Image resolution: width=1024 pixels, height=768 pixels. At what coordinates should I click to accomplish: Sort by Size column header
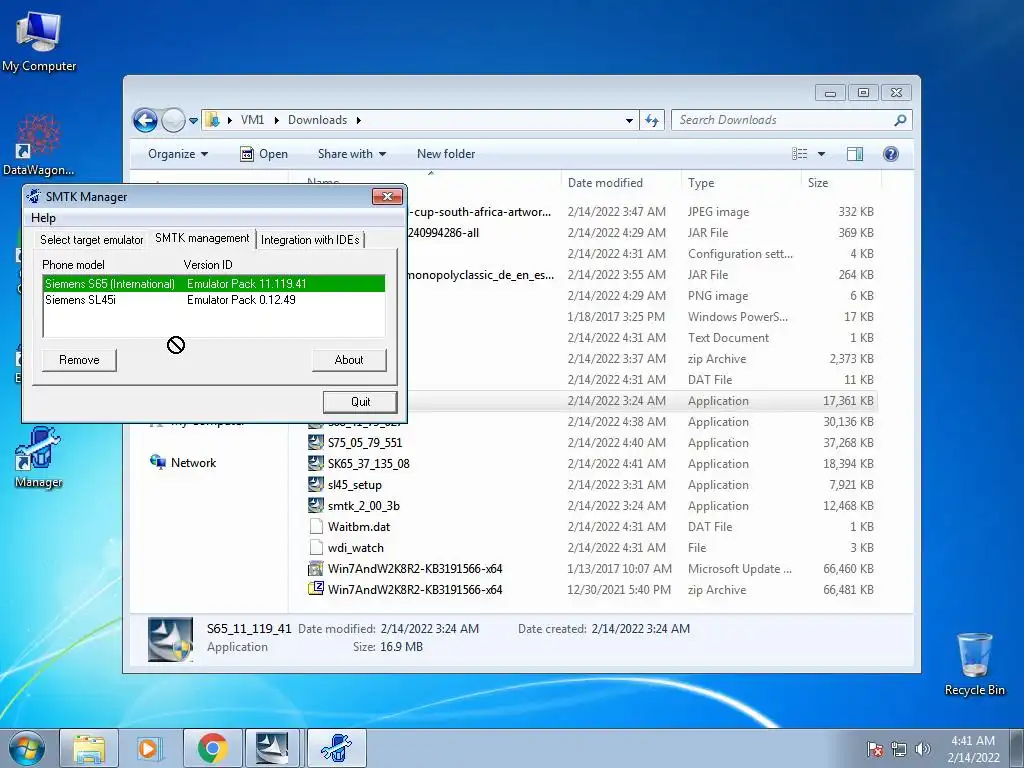click(841, 183)
